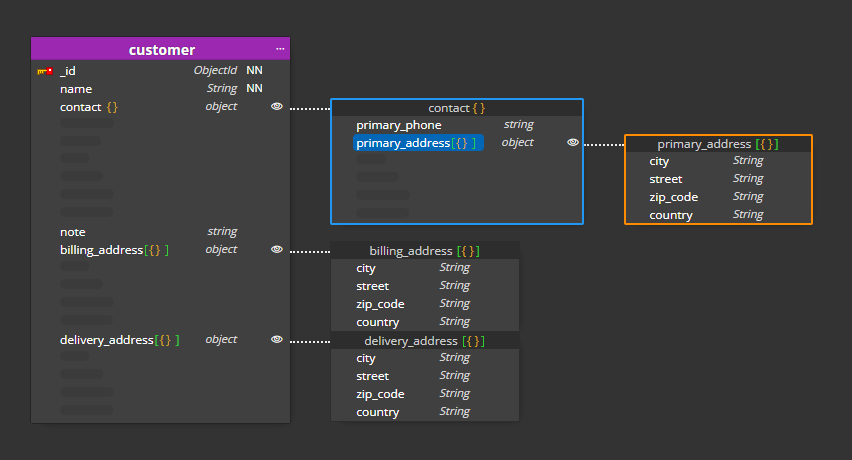Select the _id field row
This screenshot has height=460, width=852.
(x=160, y=71)
